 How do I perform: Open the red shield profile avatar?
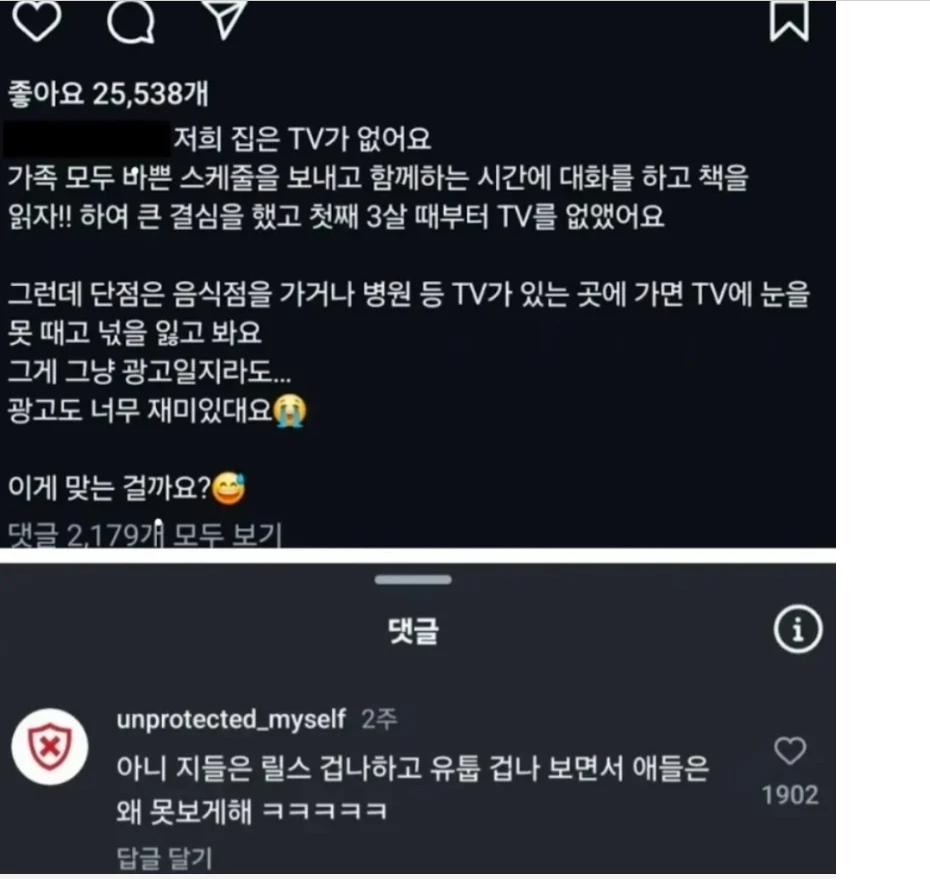tap(50, 746)
